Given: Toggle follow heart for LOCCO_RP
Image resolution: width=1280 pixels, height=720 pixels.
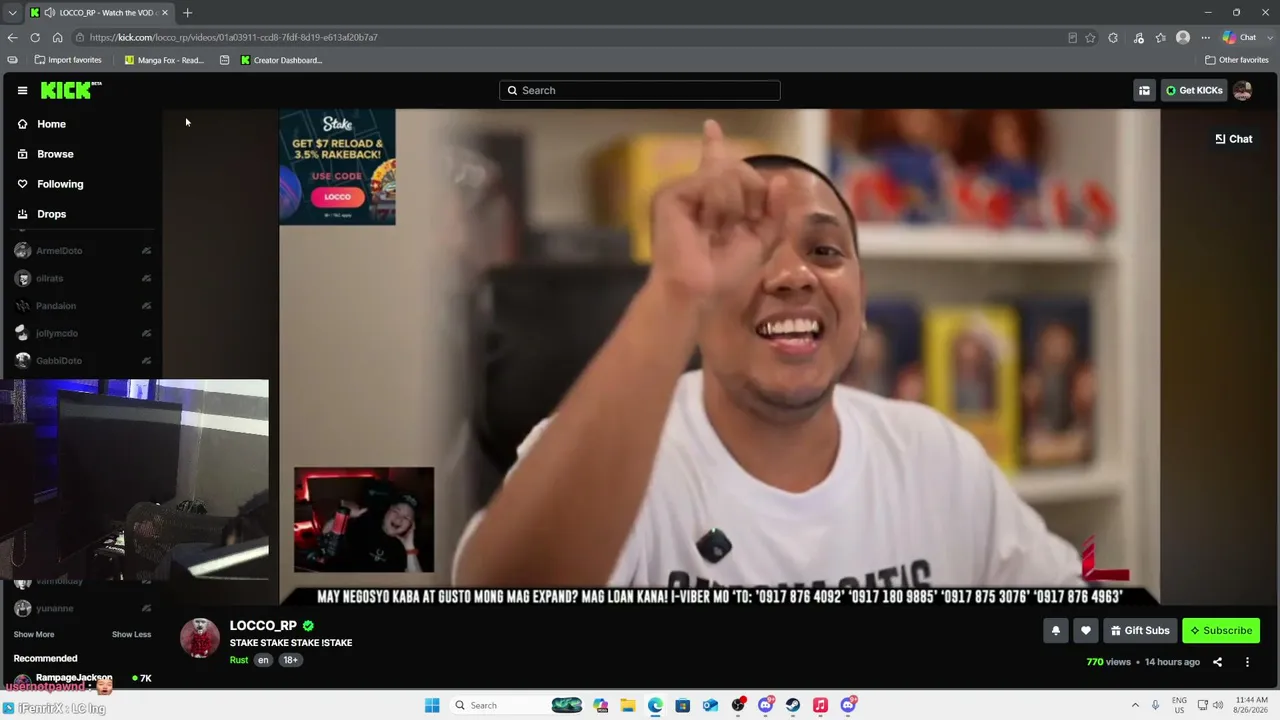Looking at the screenshot, I should coord(1085,631).
